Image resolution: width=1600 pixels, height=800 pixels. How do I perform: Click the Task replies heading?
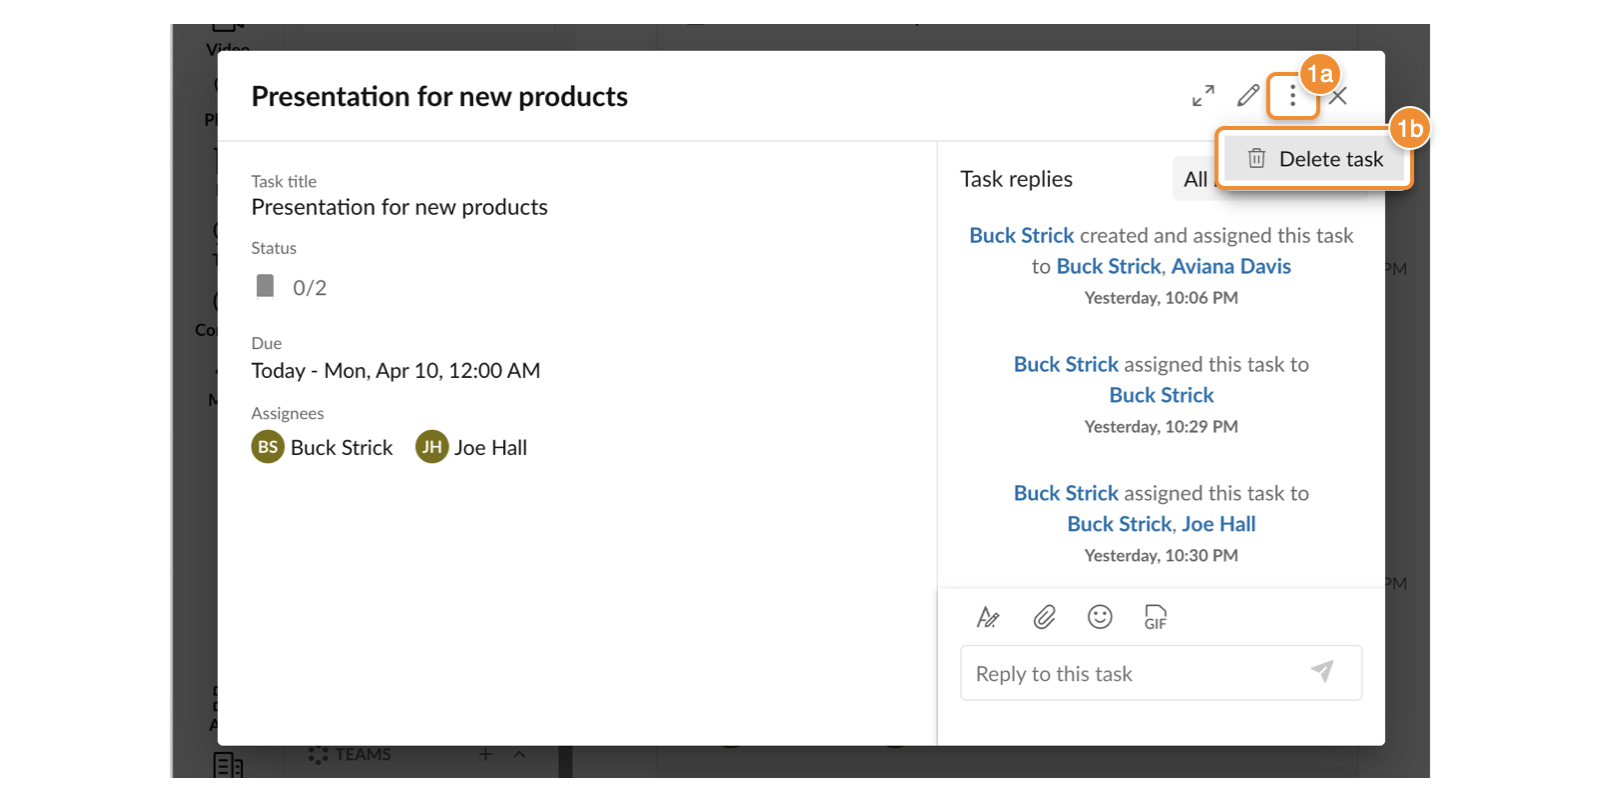pos(1016,179)
